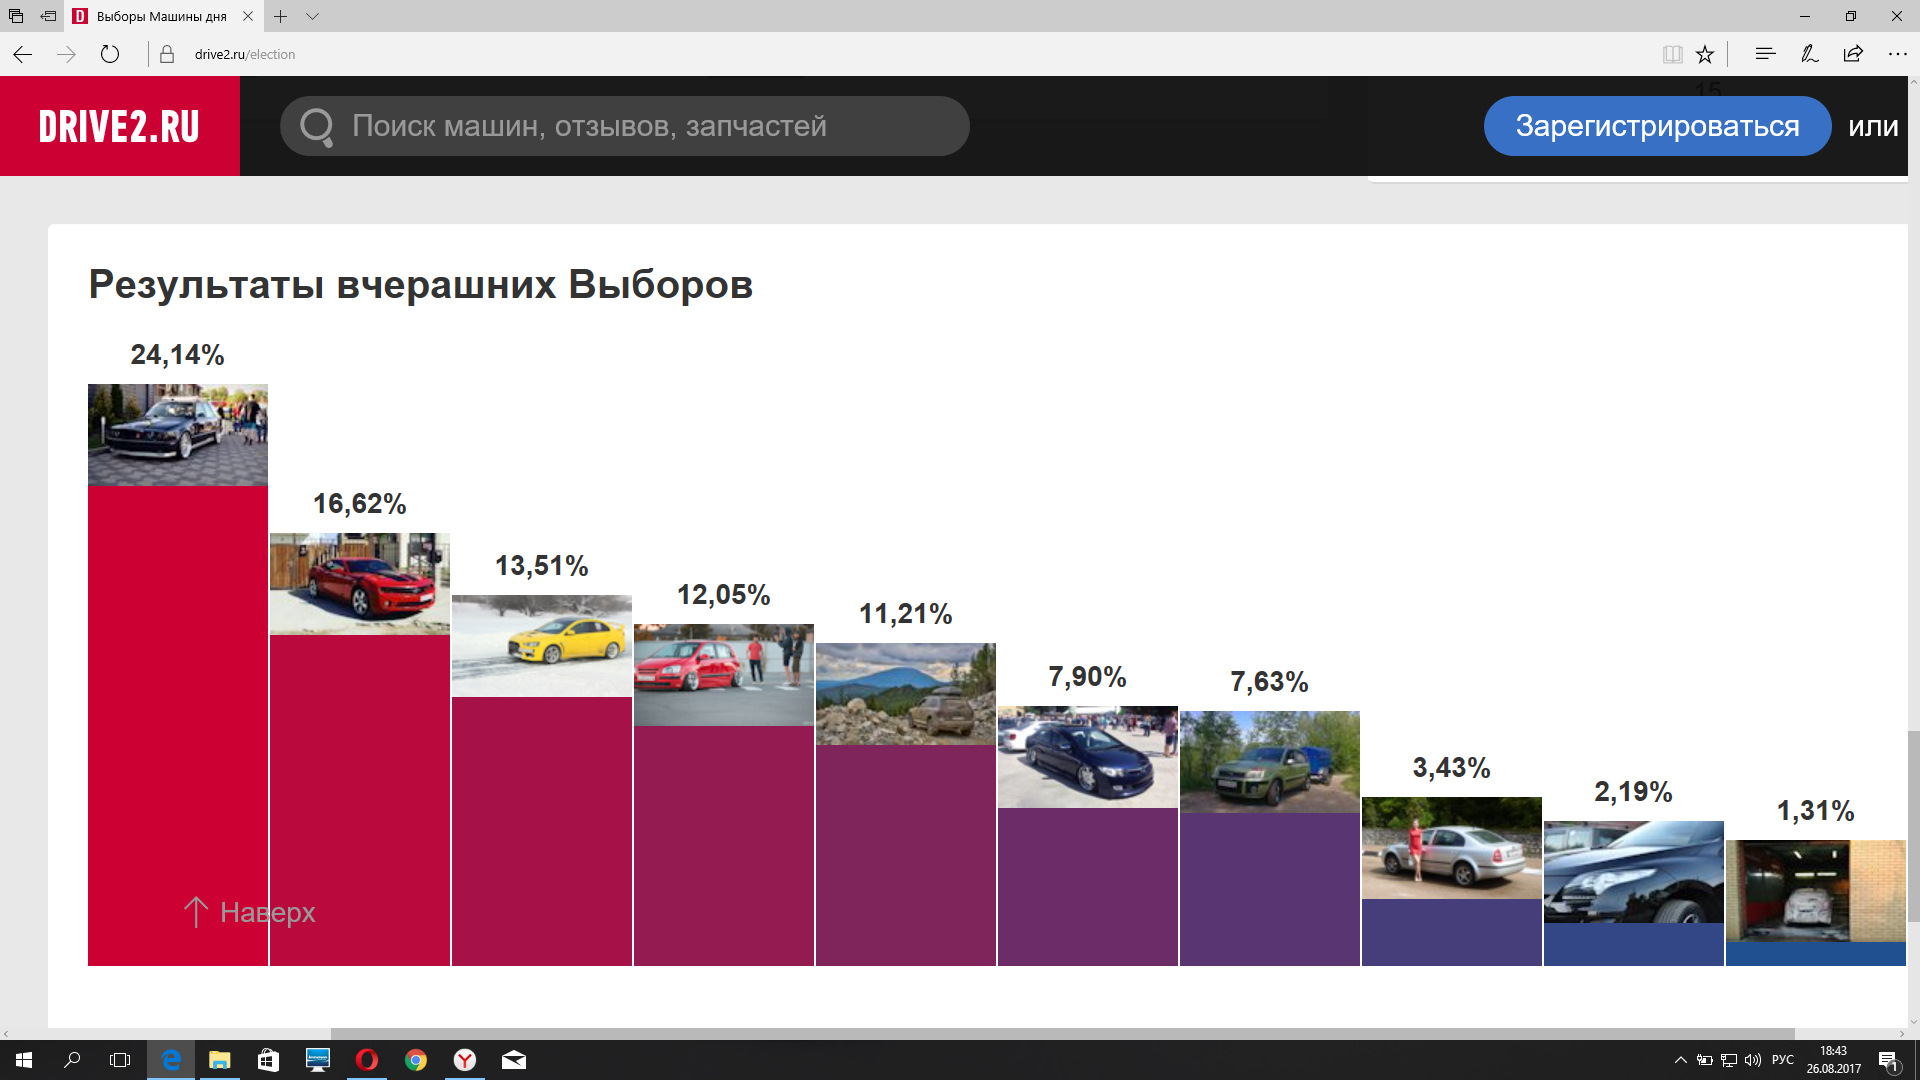Click the 13,51% percentage label
Viewport: 1920px width, 1080px height.
(542, 566)
